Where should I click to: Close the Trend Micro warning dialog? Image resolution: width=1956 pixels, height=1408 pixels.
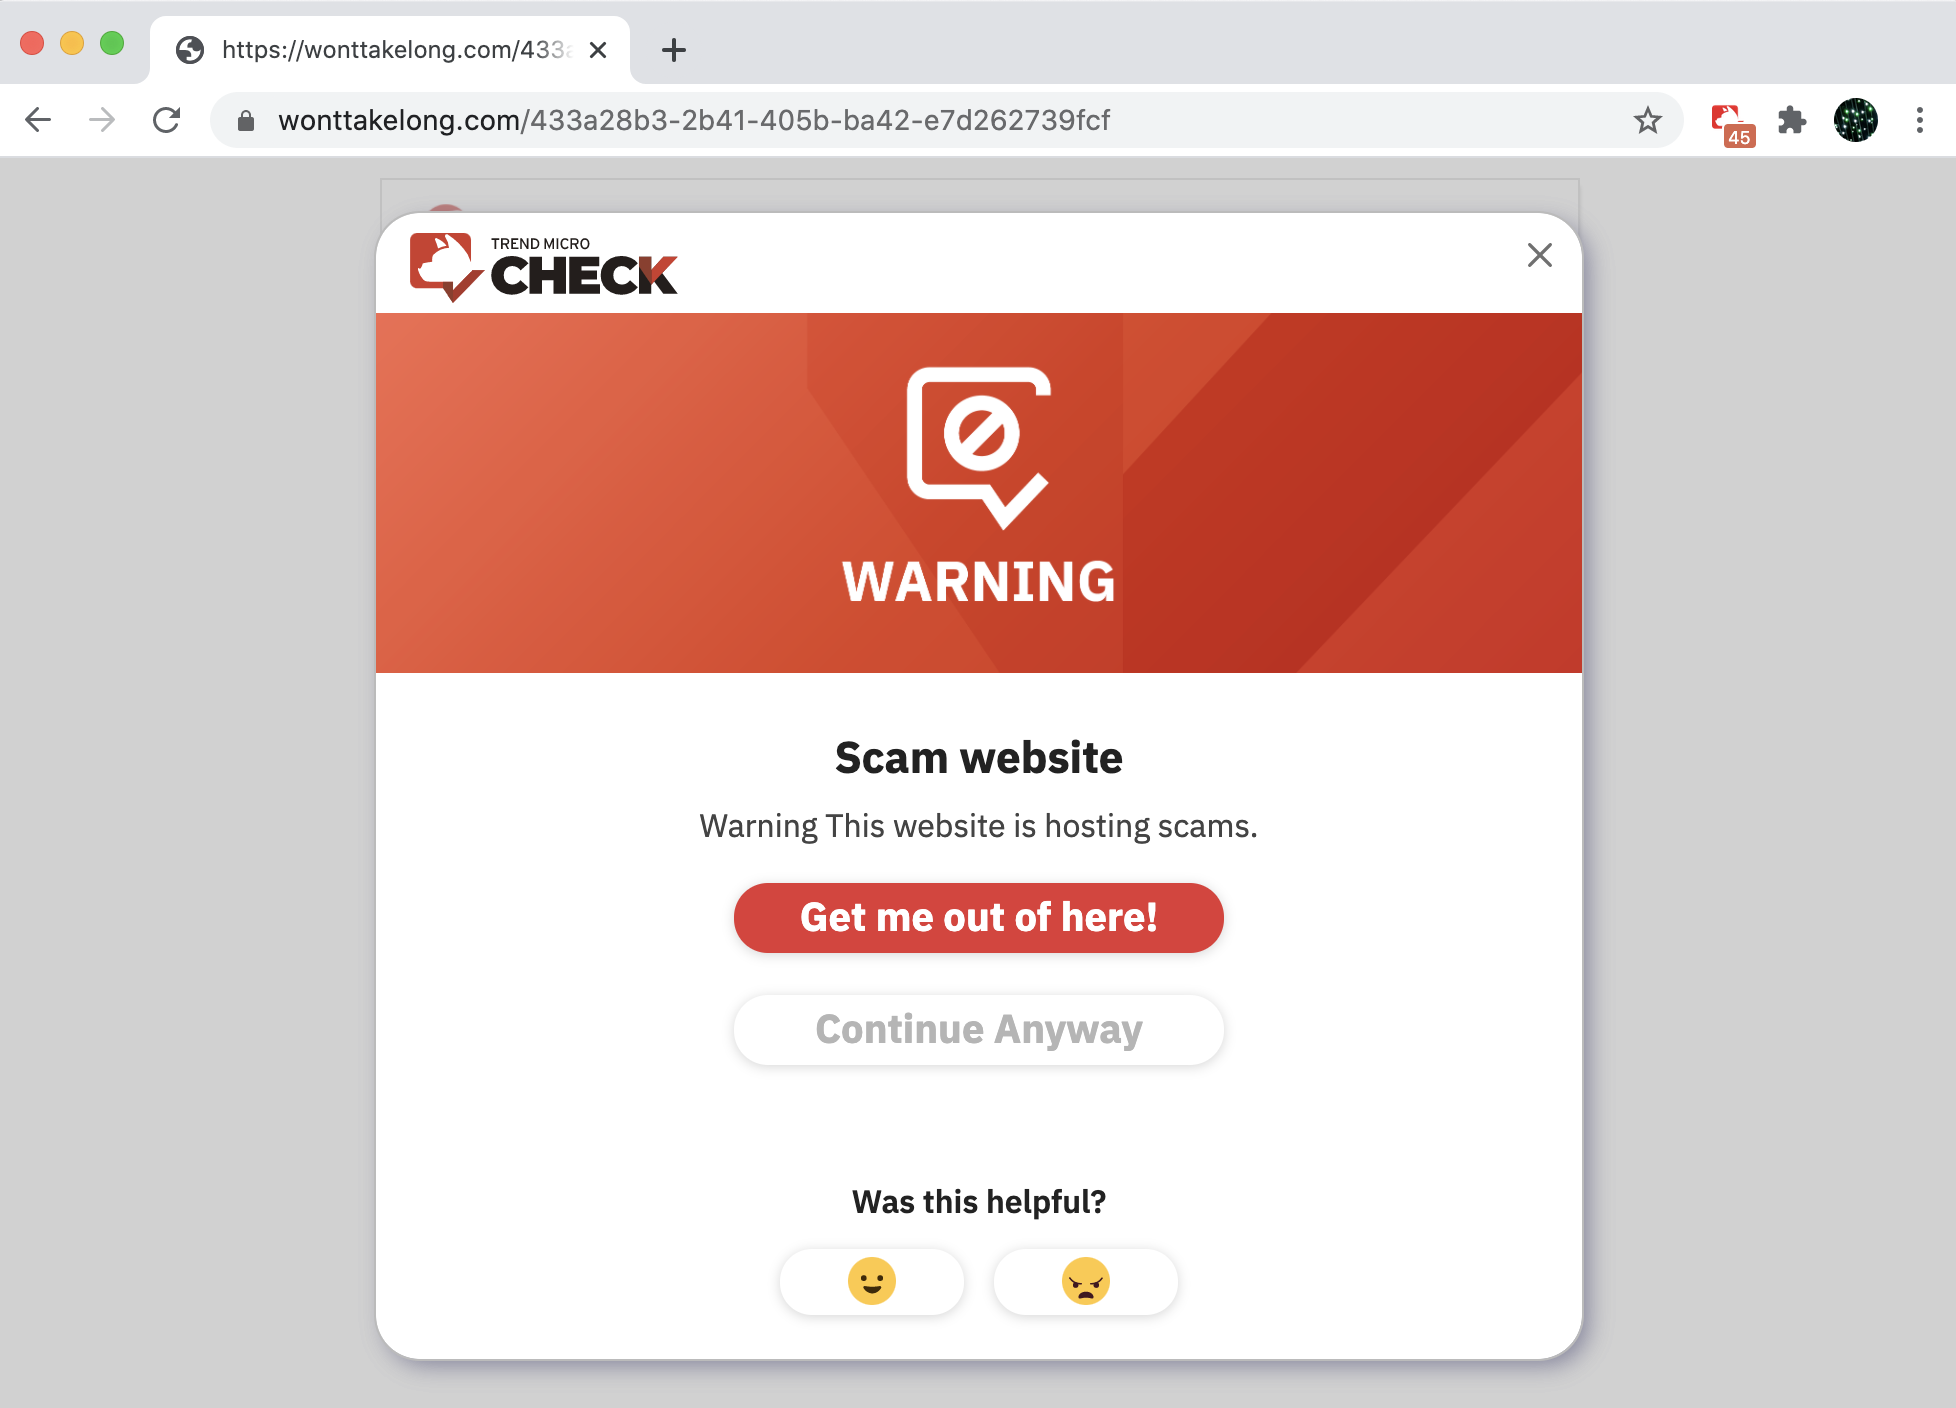pos(1540,255)
